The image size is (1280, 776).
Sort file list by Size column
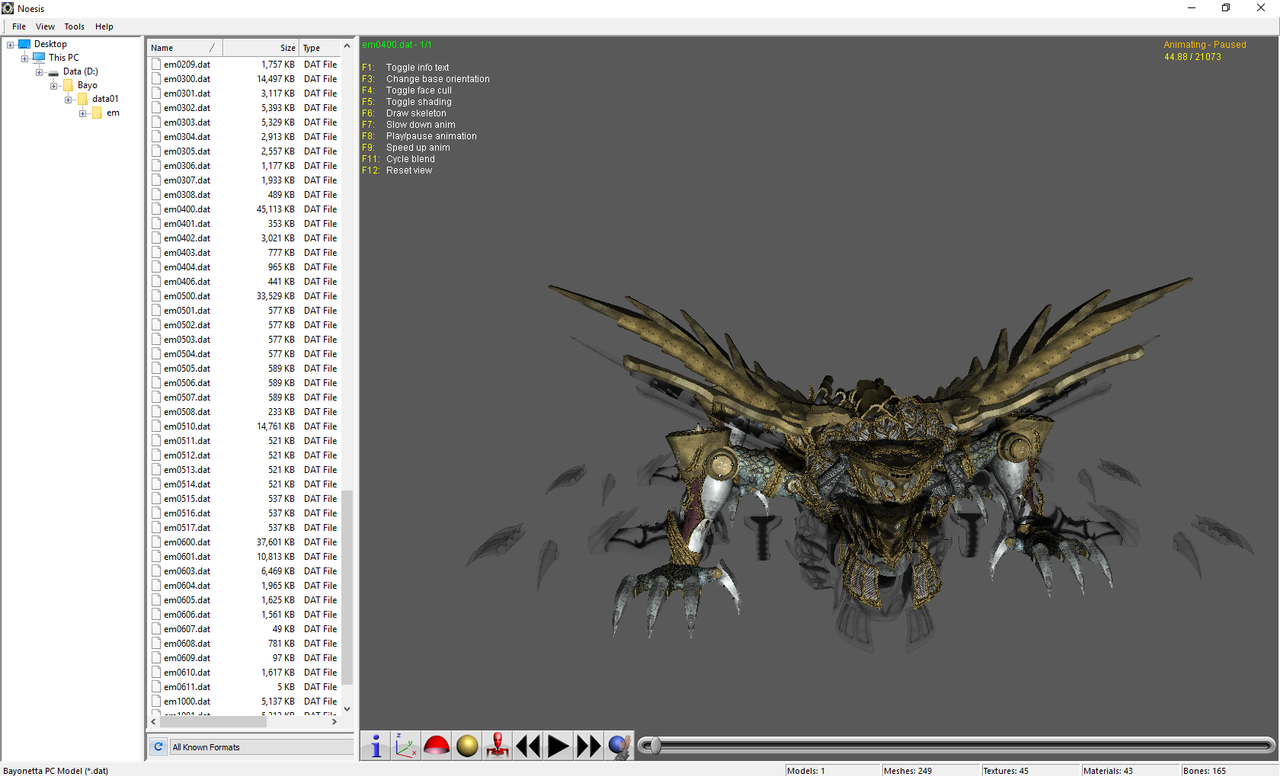[261, 48]
